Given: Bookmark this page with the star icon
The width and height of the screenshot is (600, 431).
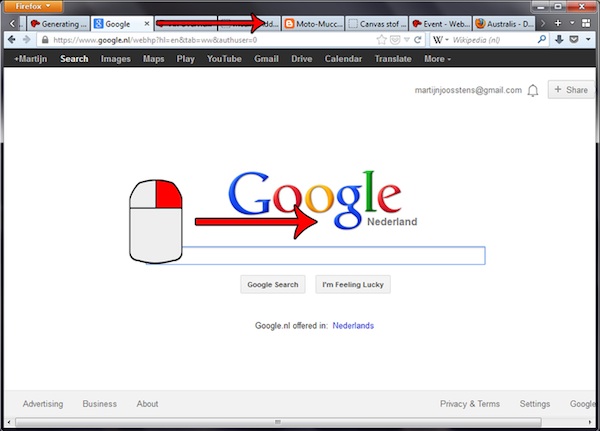Looking at the screenshot, I should [x=381, y=40].
